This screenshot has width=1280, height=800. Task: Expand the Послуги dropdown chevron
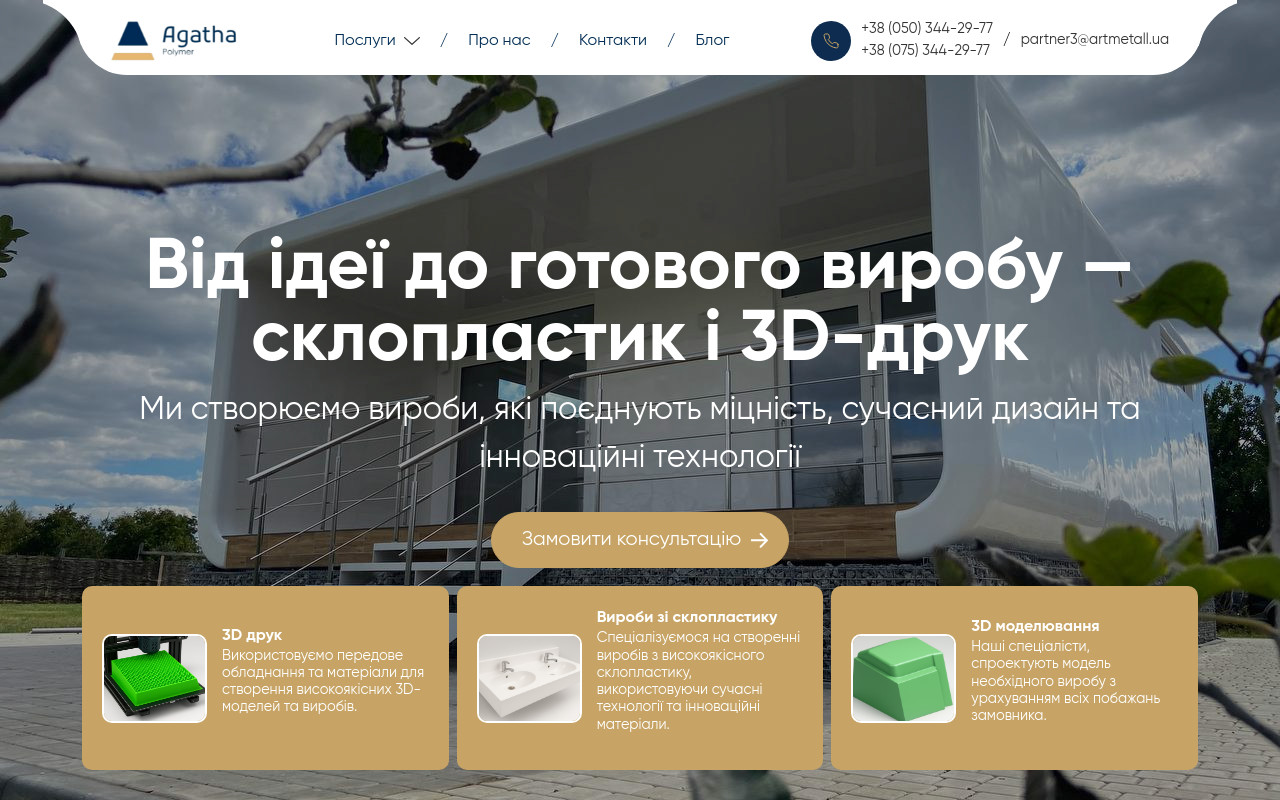(x=412, y=41)
